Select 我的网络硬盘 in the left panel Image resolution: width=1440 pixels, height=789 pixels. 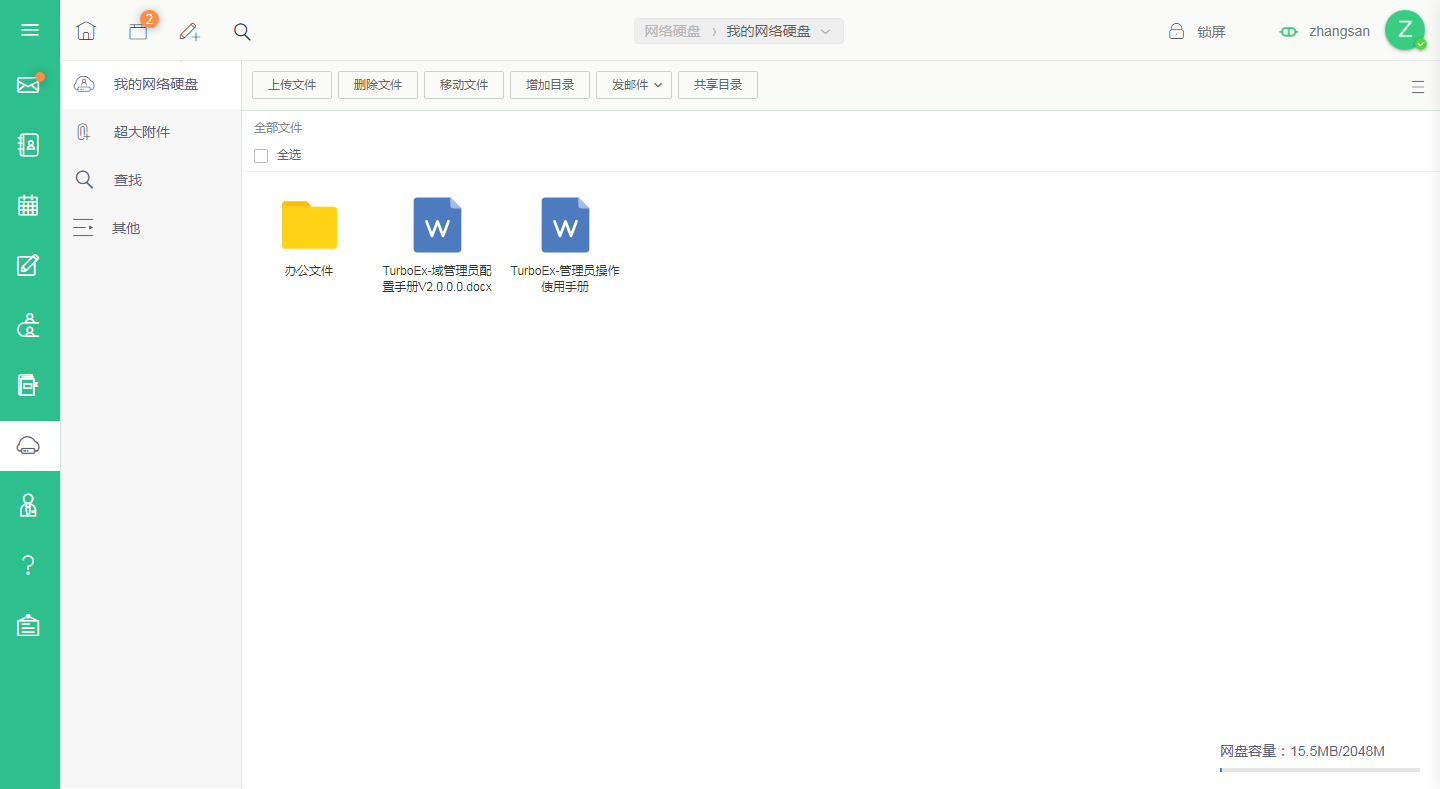pos(151,85)
